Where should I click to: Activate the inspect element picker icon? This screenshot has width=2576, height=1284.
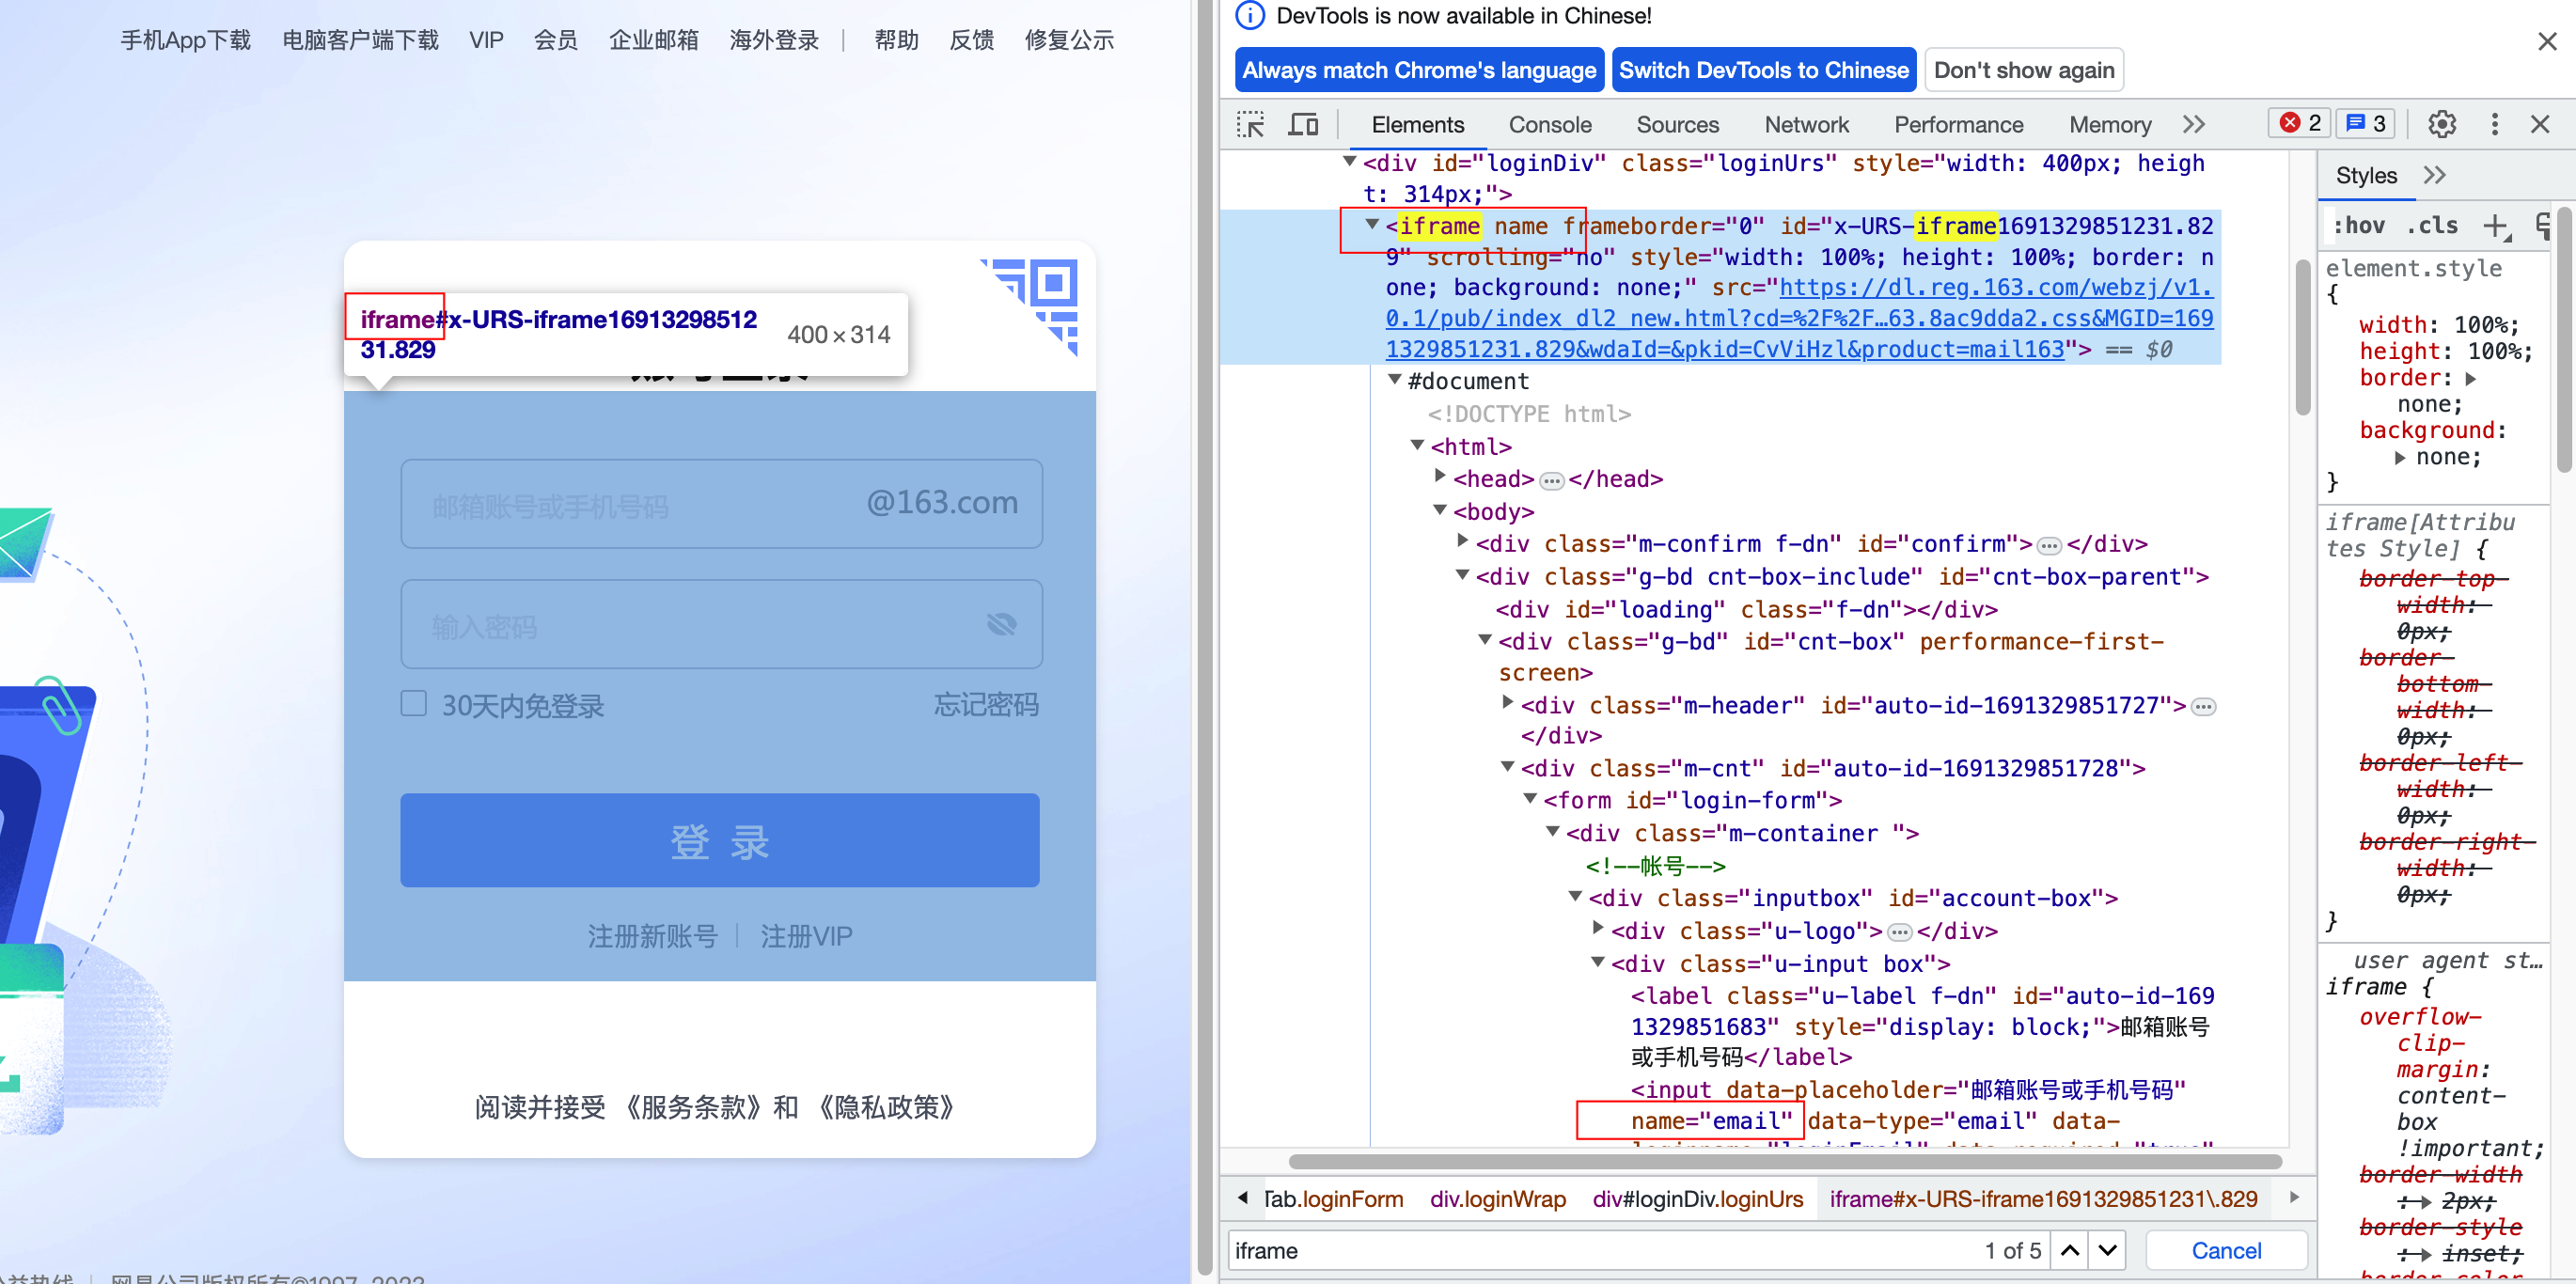tap(1250, 124)
